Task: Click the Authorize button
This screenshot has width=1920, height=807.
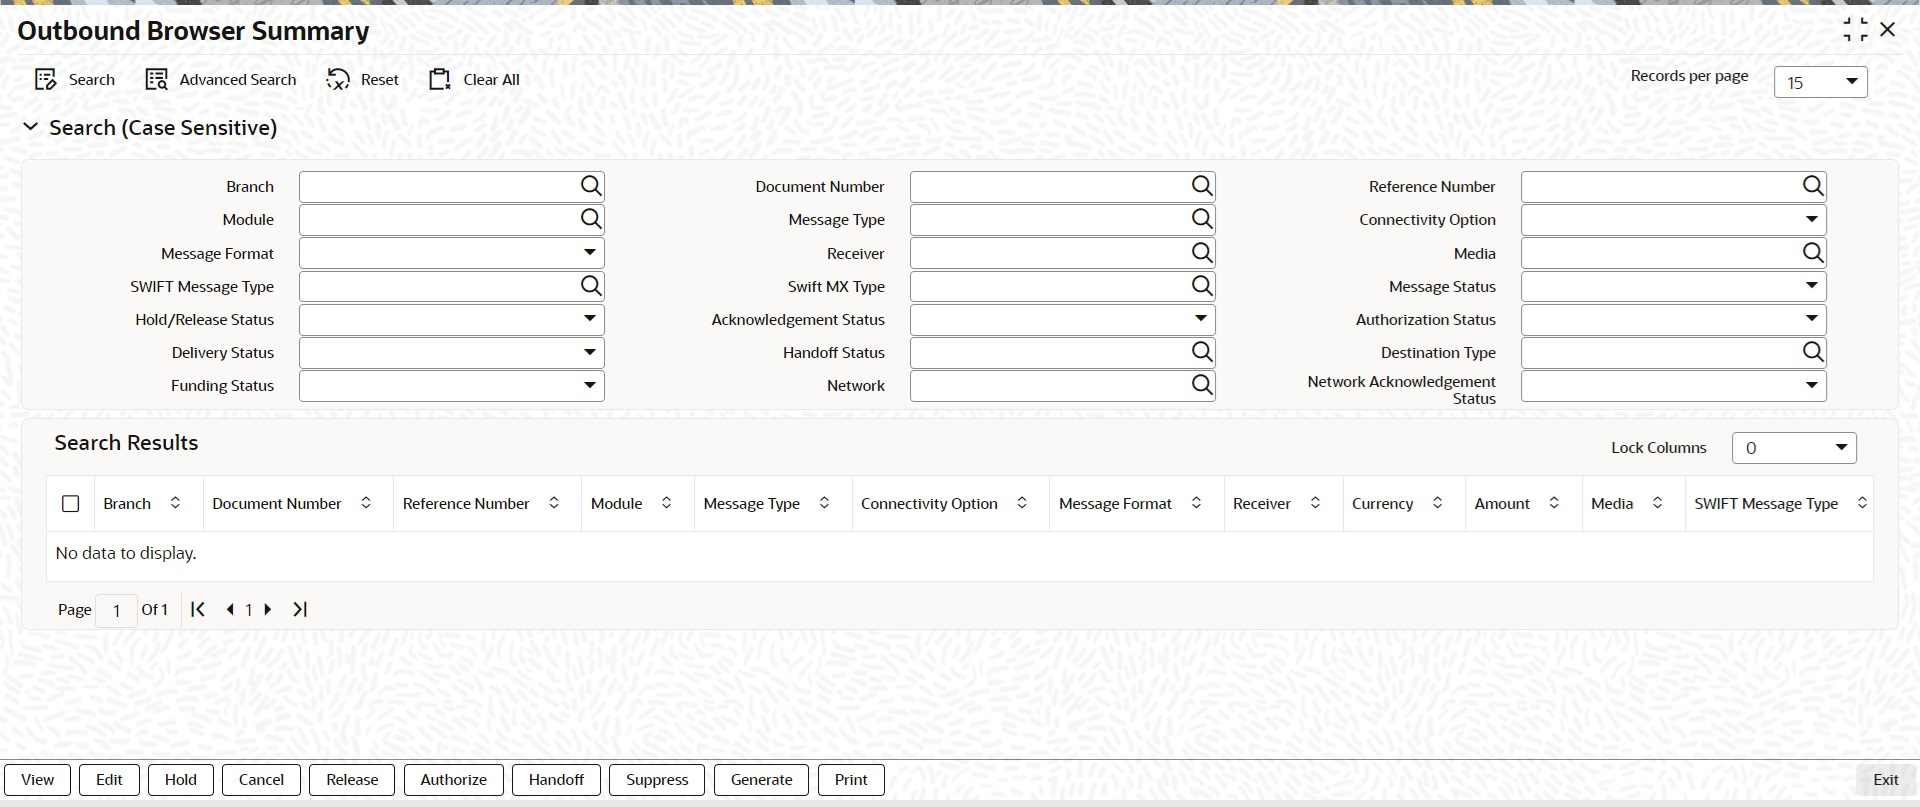Action: [453, 780]
